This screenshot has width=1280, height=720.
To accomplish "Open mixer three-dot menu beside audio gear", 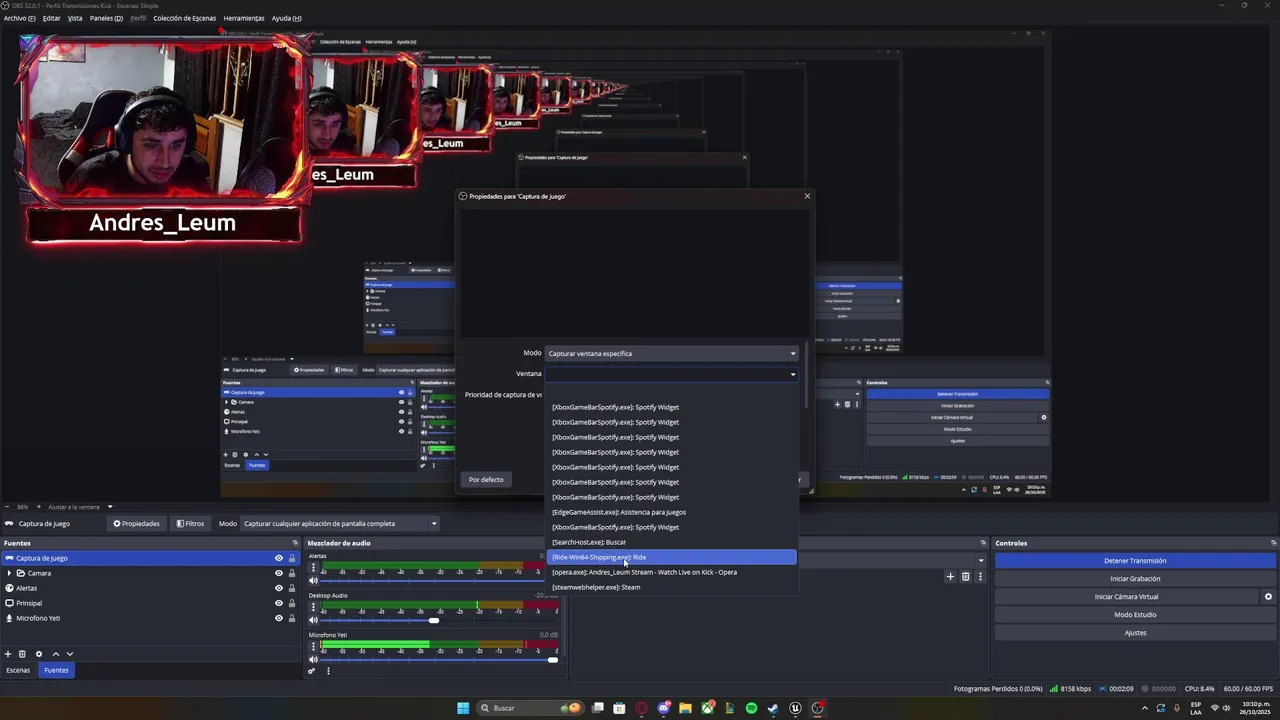I will [x=328, y=670].
